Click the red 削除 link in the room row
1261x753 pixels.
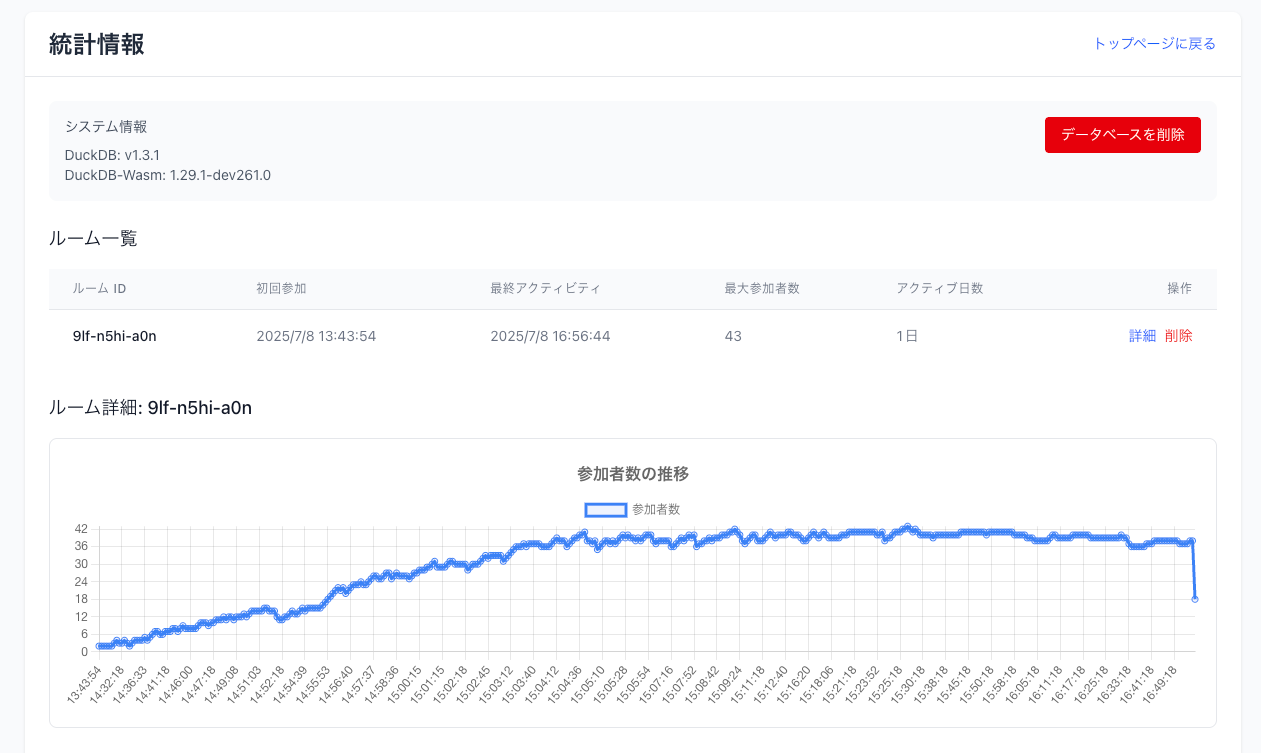(x=1178, y=336)
